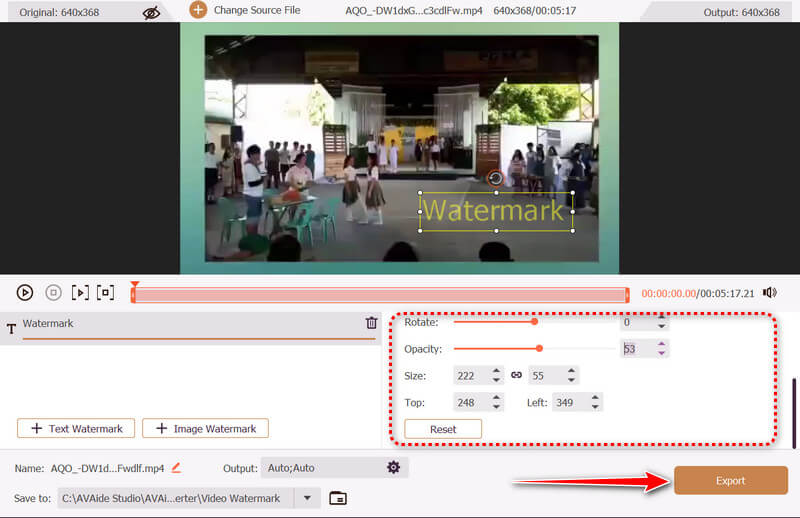The height and width of the screenshot is (518, 800).
Task: Click the Original: 640x368 label
Action: tap(59, 12)
